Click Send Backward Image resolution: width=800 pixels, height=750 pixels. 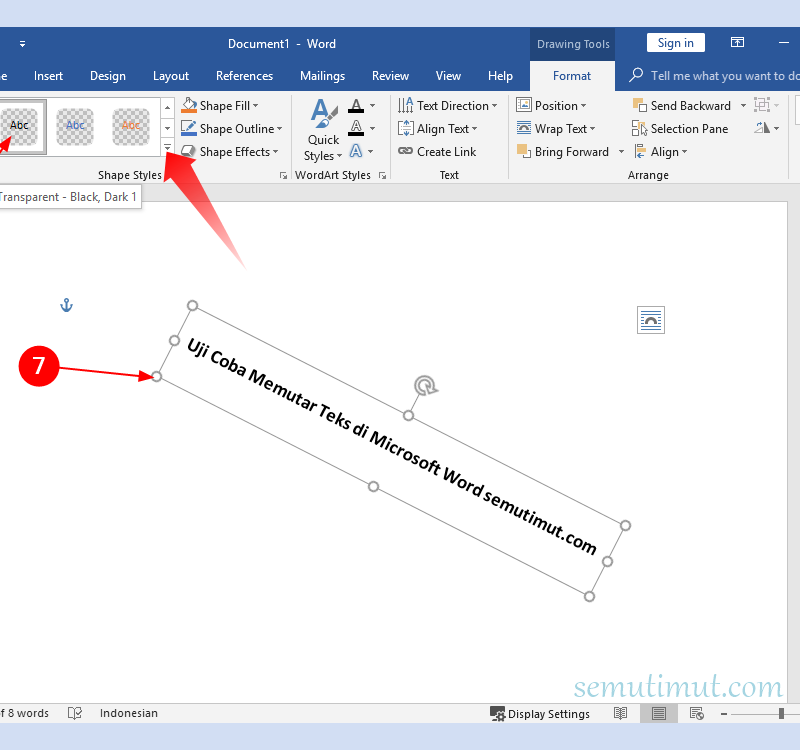pyautogui.click(x=682, y=106)
